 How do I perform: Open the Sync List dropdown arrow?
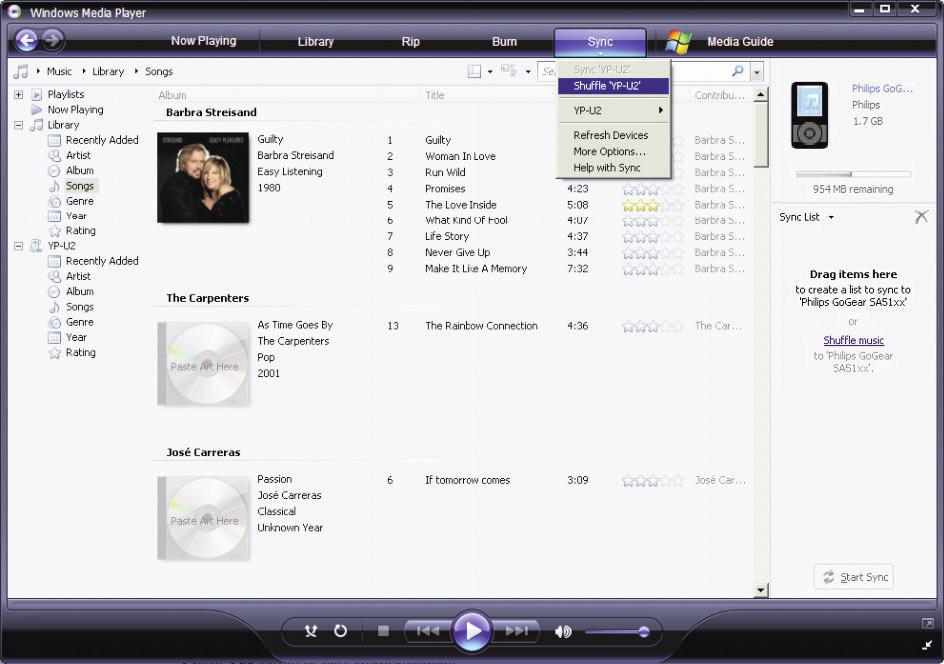click(x=831, y=217)
